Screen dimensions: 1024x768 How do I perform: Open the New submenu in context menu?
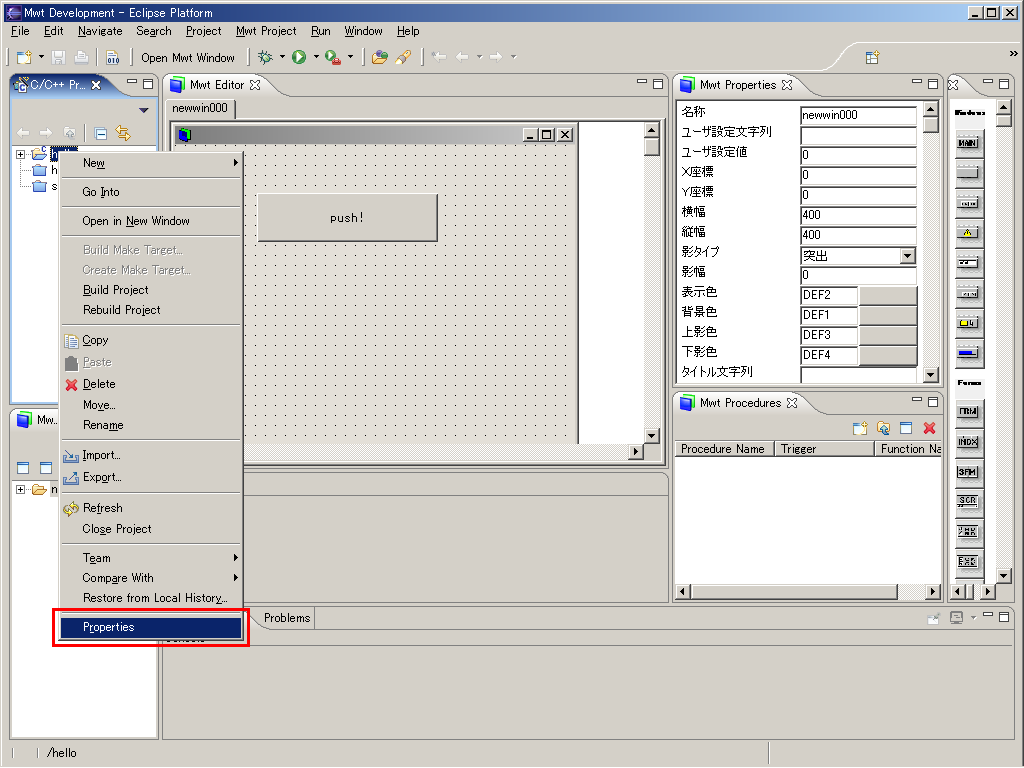151,163
